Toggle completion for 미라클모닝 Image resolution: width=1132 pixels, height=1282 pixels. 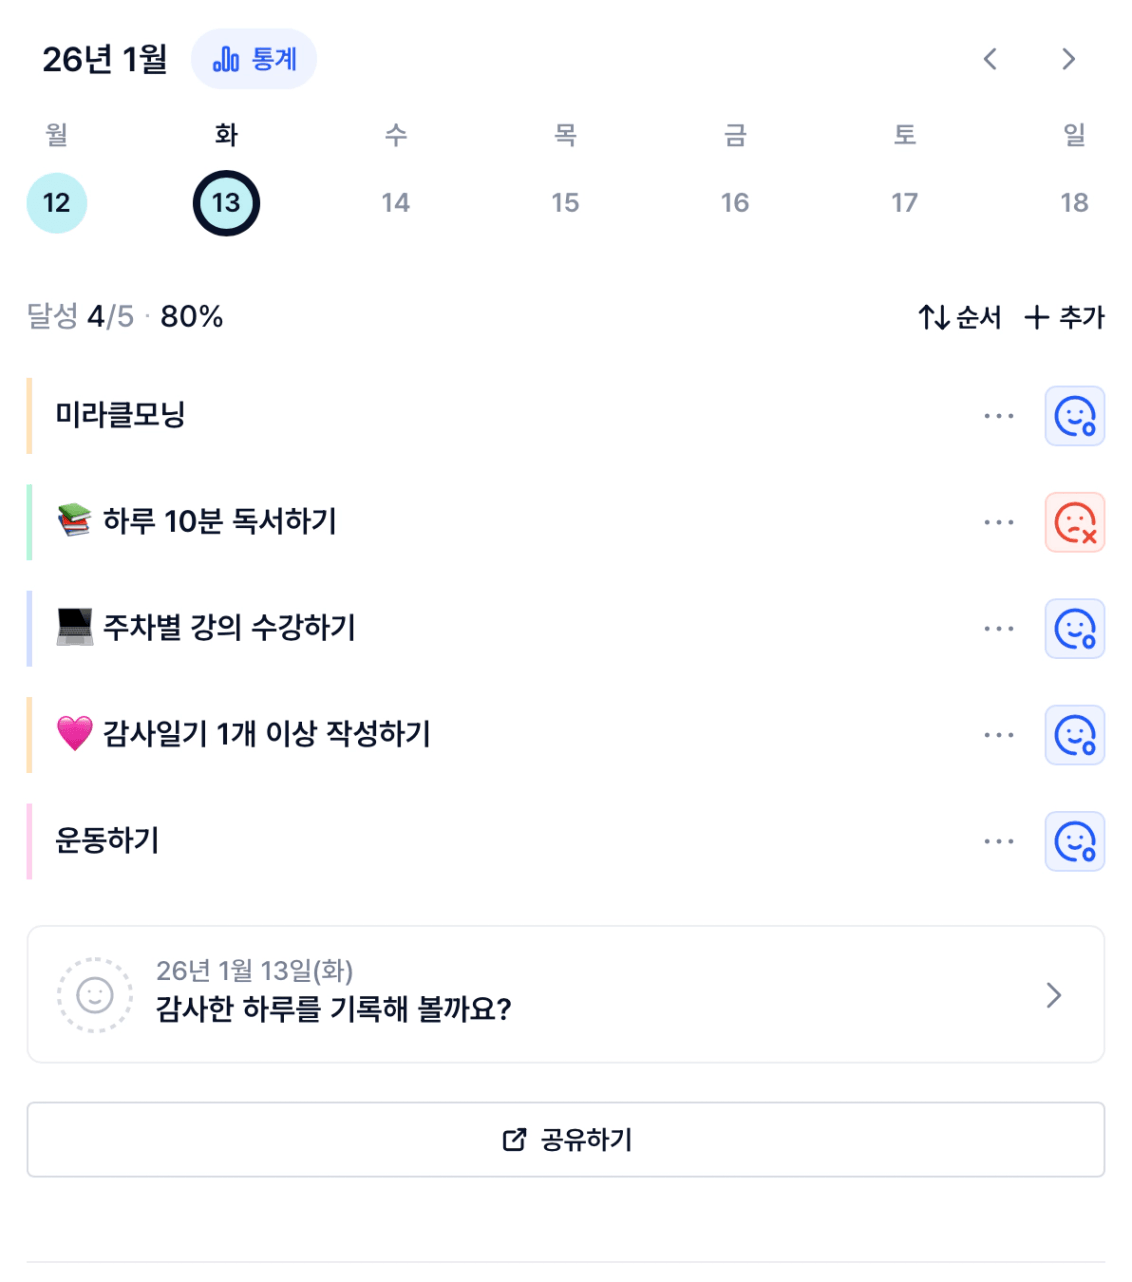pos(1074,416)
